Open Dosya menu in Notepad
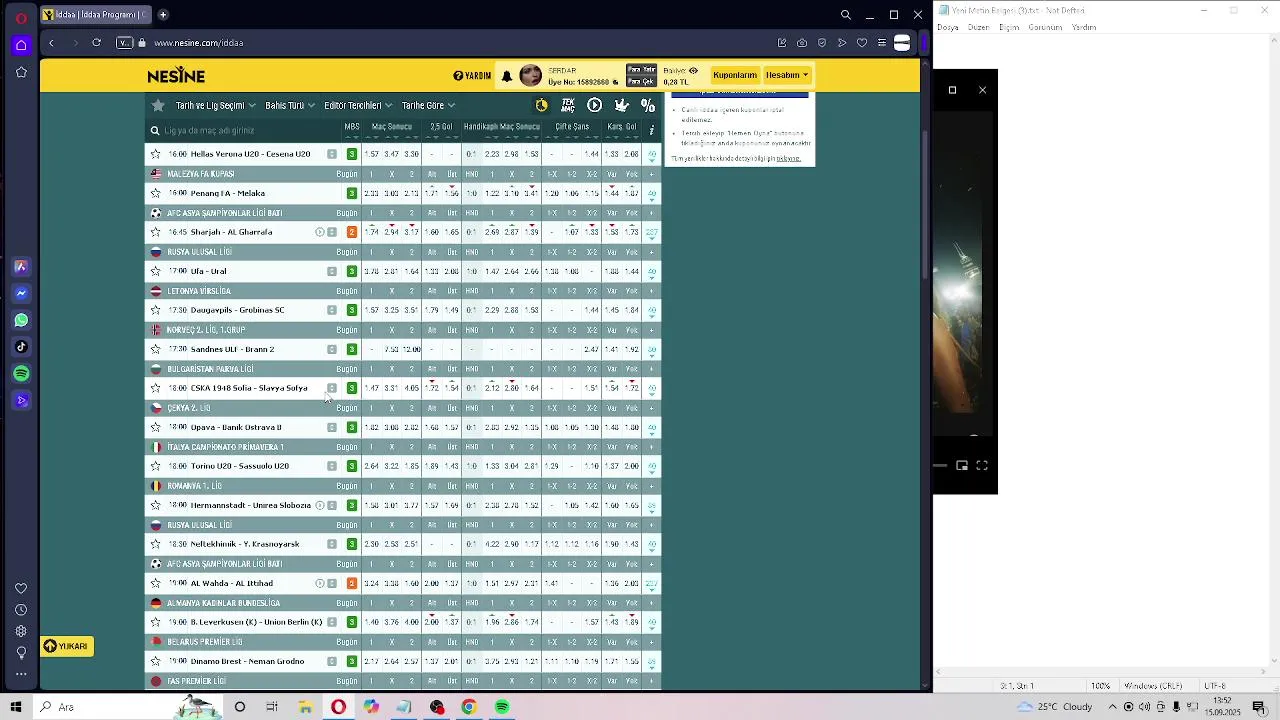This screenshot has height=720, width=1280. pos(948,28)
